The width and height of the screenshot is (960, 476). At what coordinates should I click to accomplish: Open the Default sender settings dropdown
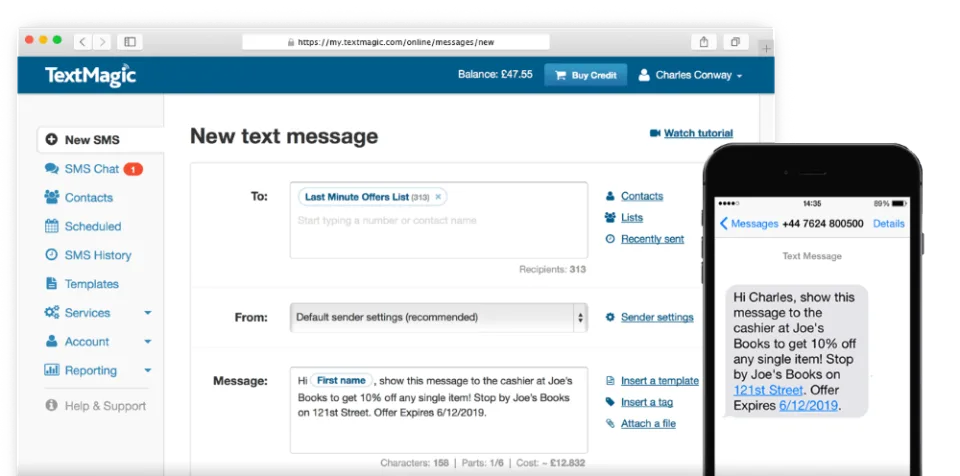coord(438,317)
